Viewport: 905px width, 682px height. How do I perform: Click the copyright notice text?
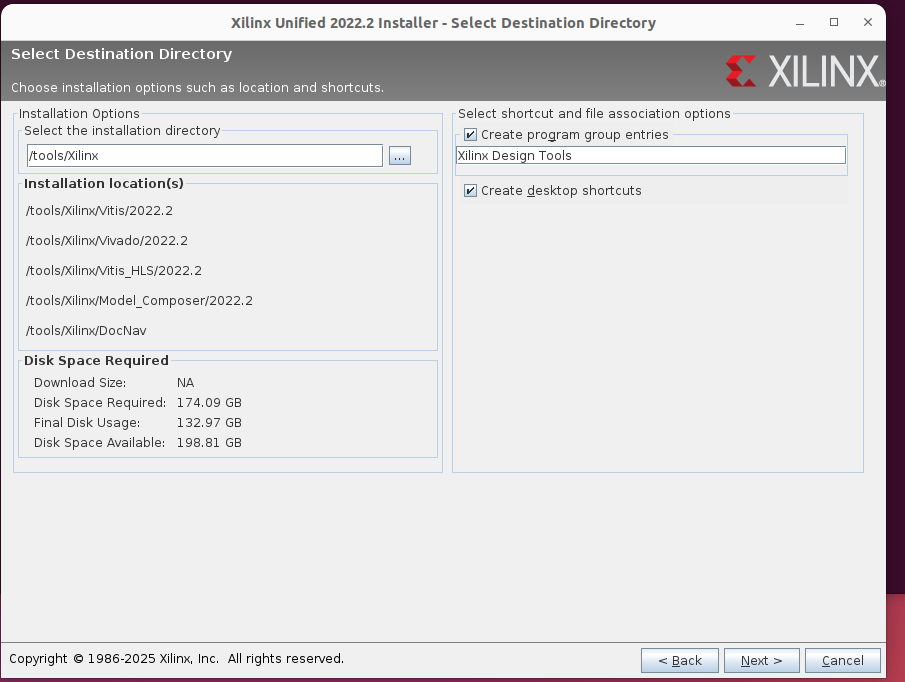point(177,659)
